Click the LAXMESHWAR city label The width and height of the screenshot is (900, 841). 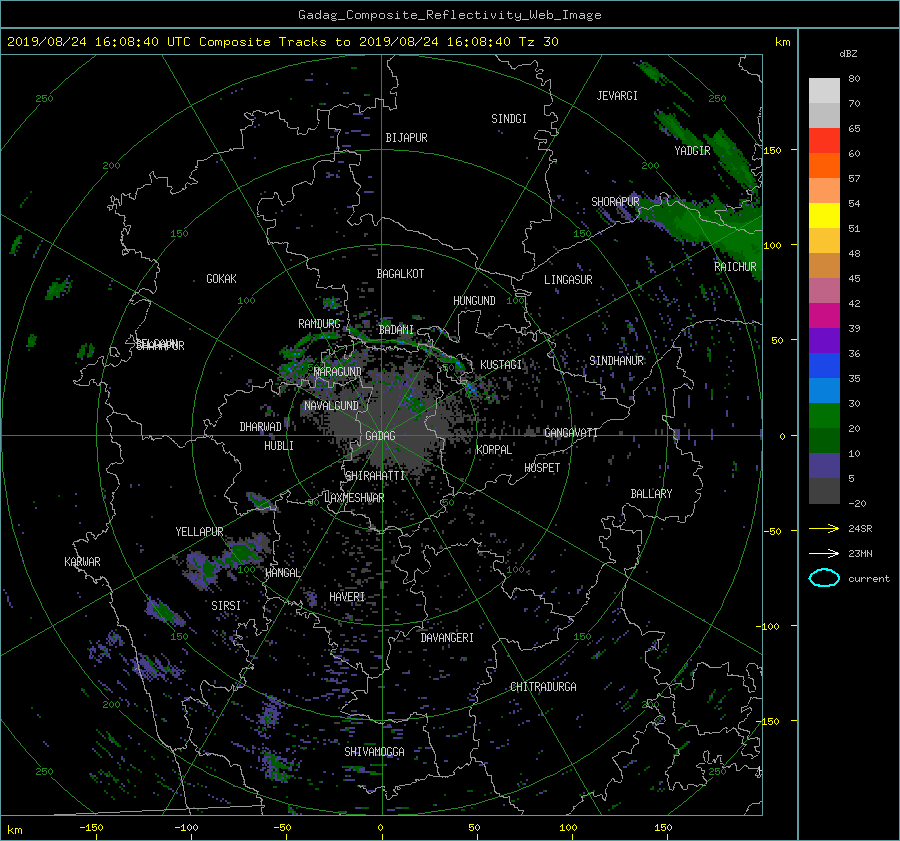[354, 498]
